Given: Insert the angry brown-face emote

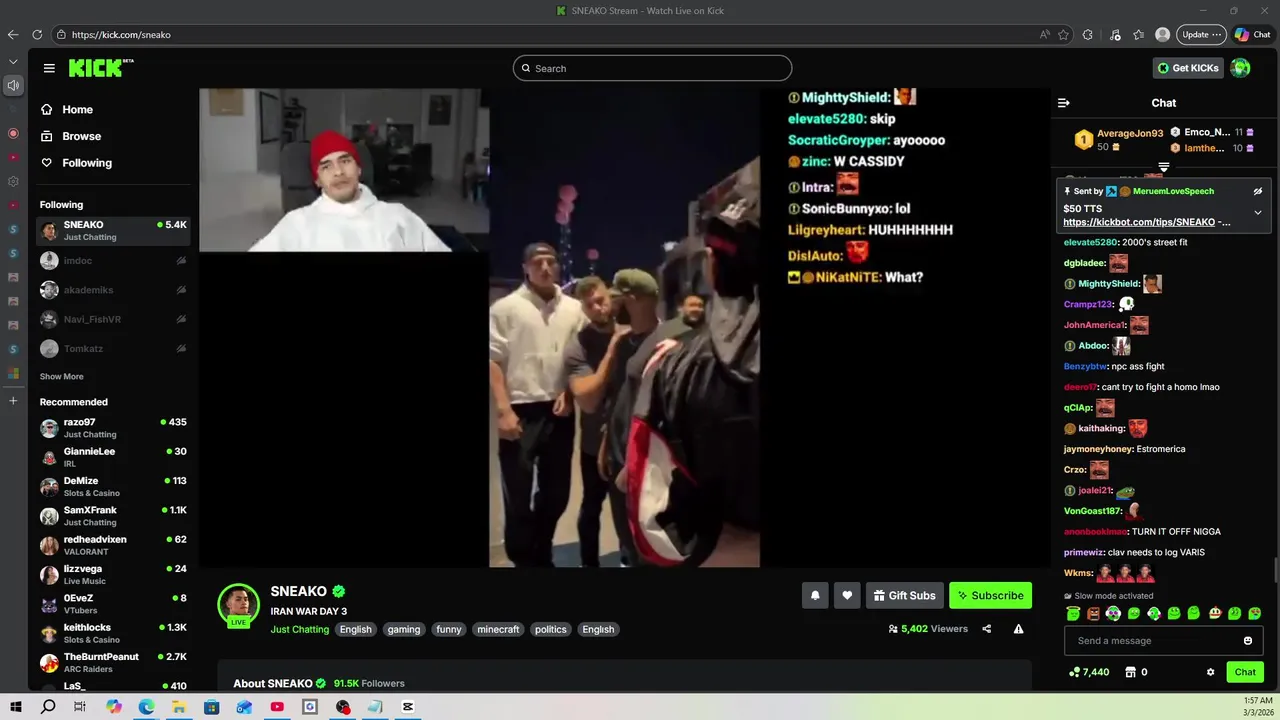Looking at the screenshot, I should click(1093, 613).
